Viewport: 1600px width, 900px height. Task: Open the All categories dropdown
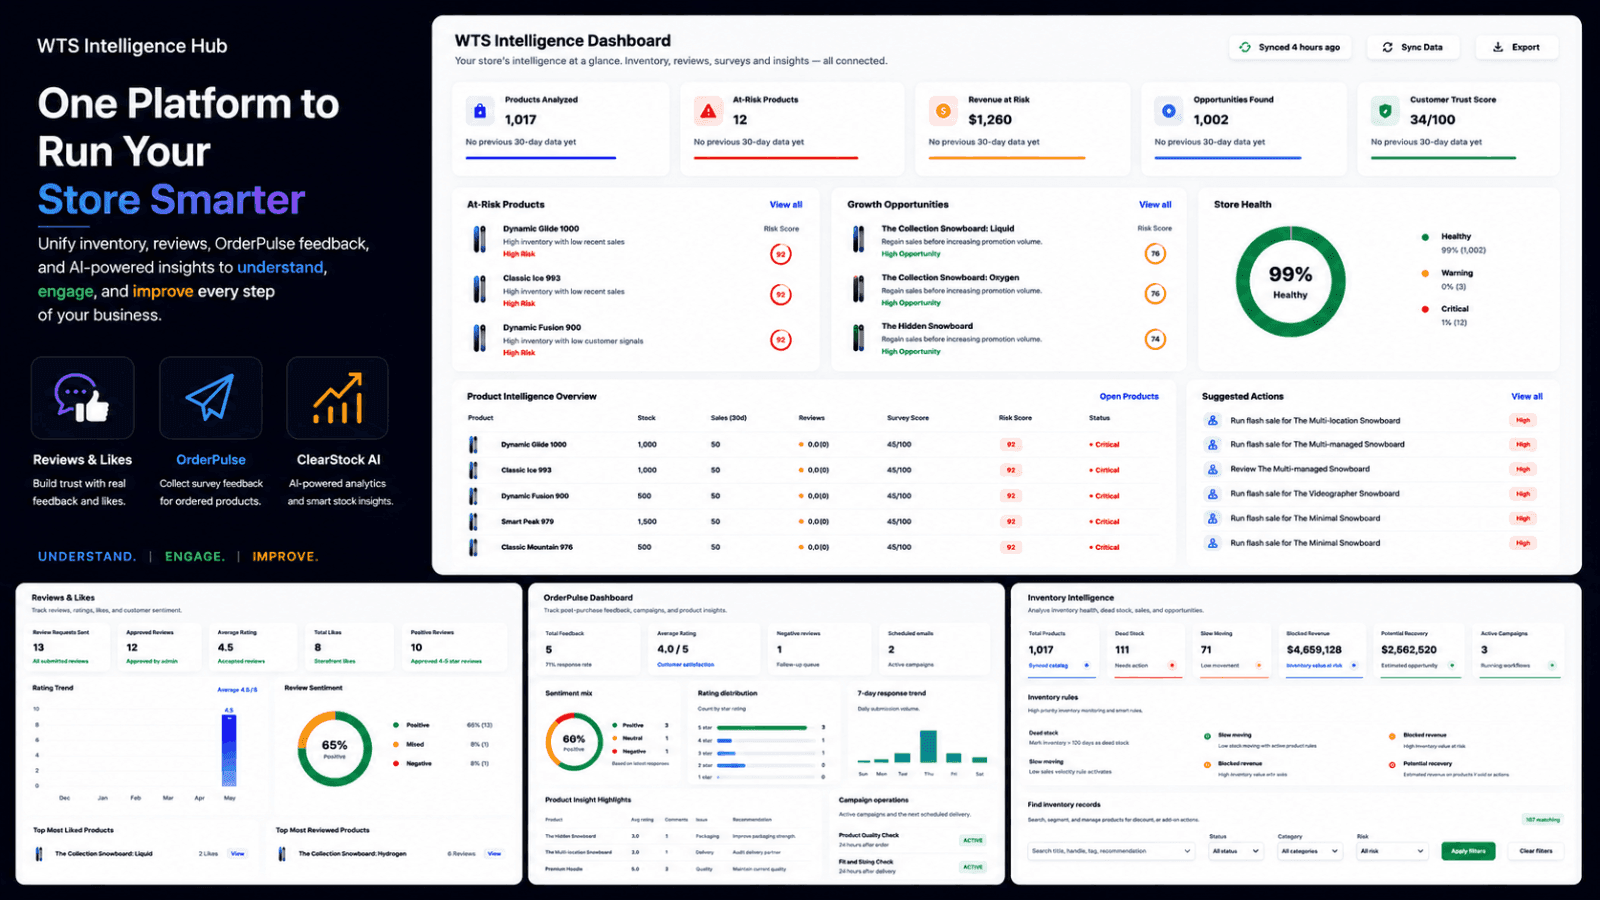1309,851
